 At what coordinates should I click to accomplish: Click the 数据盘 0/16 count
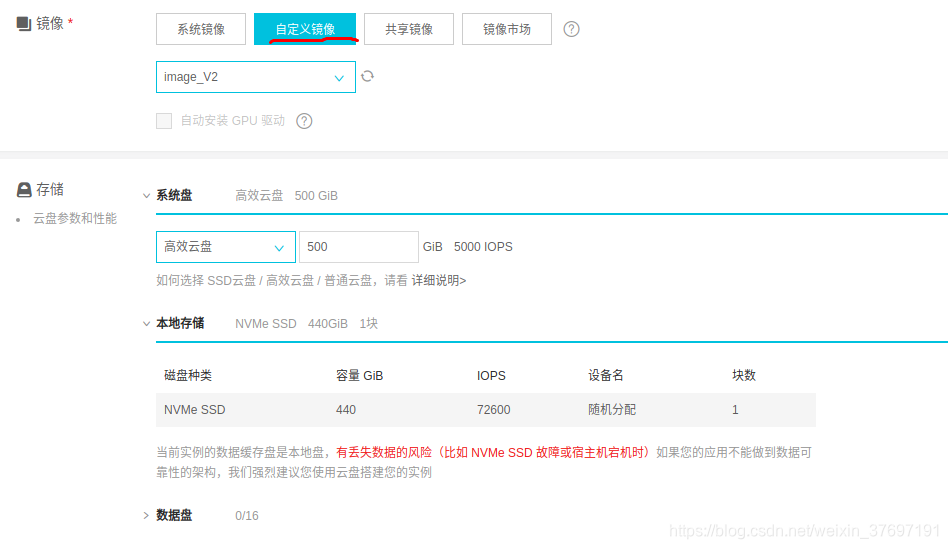247,516
